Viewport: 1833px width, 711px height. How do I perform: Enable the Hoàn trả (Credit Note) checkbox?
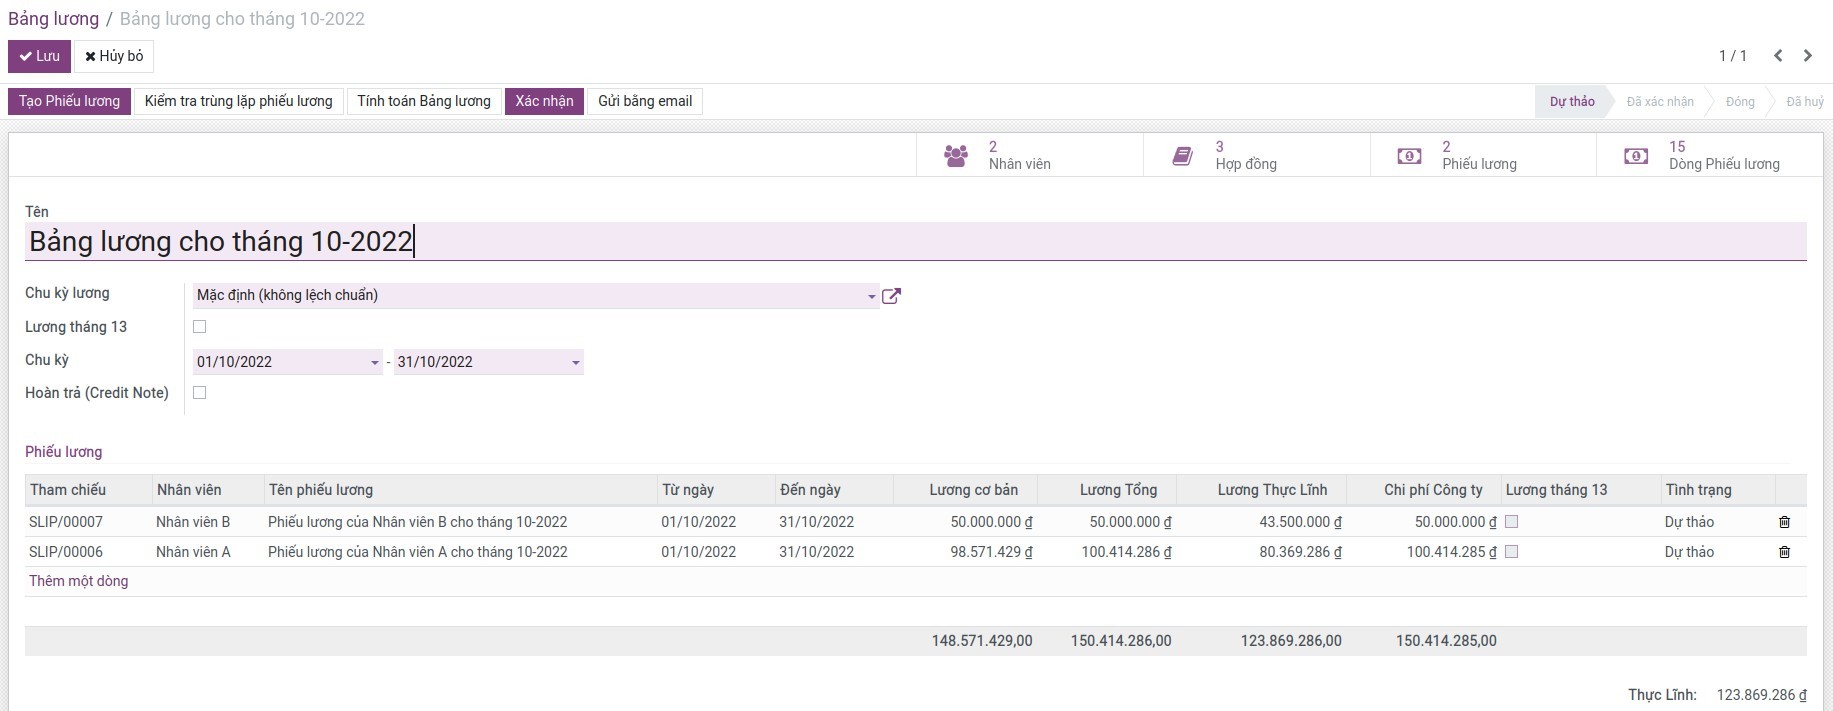click(200, 393)
